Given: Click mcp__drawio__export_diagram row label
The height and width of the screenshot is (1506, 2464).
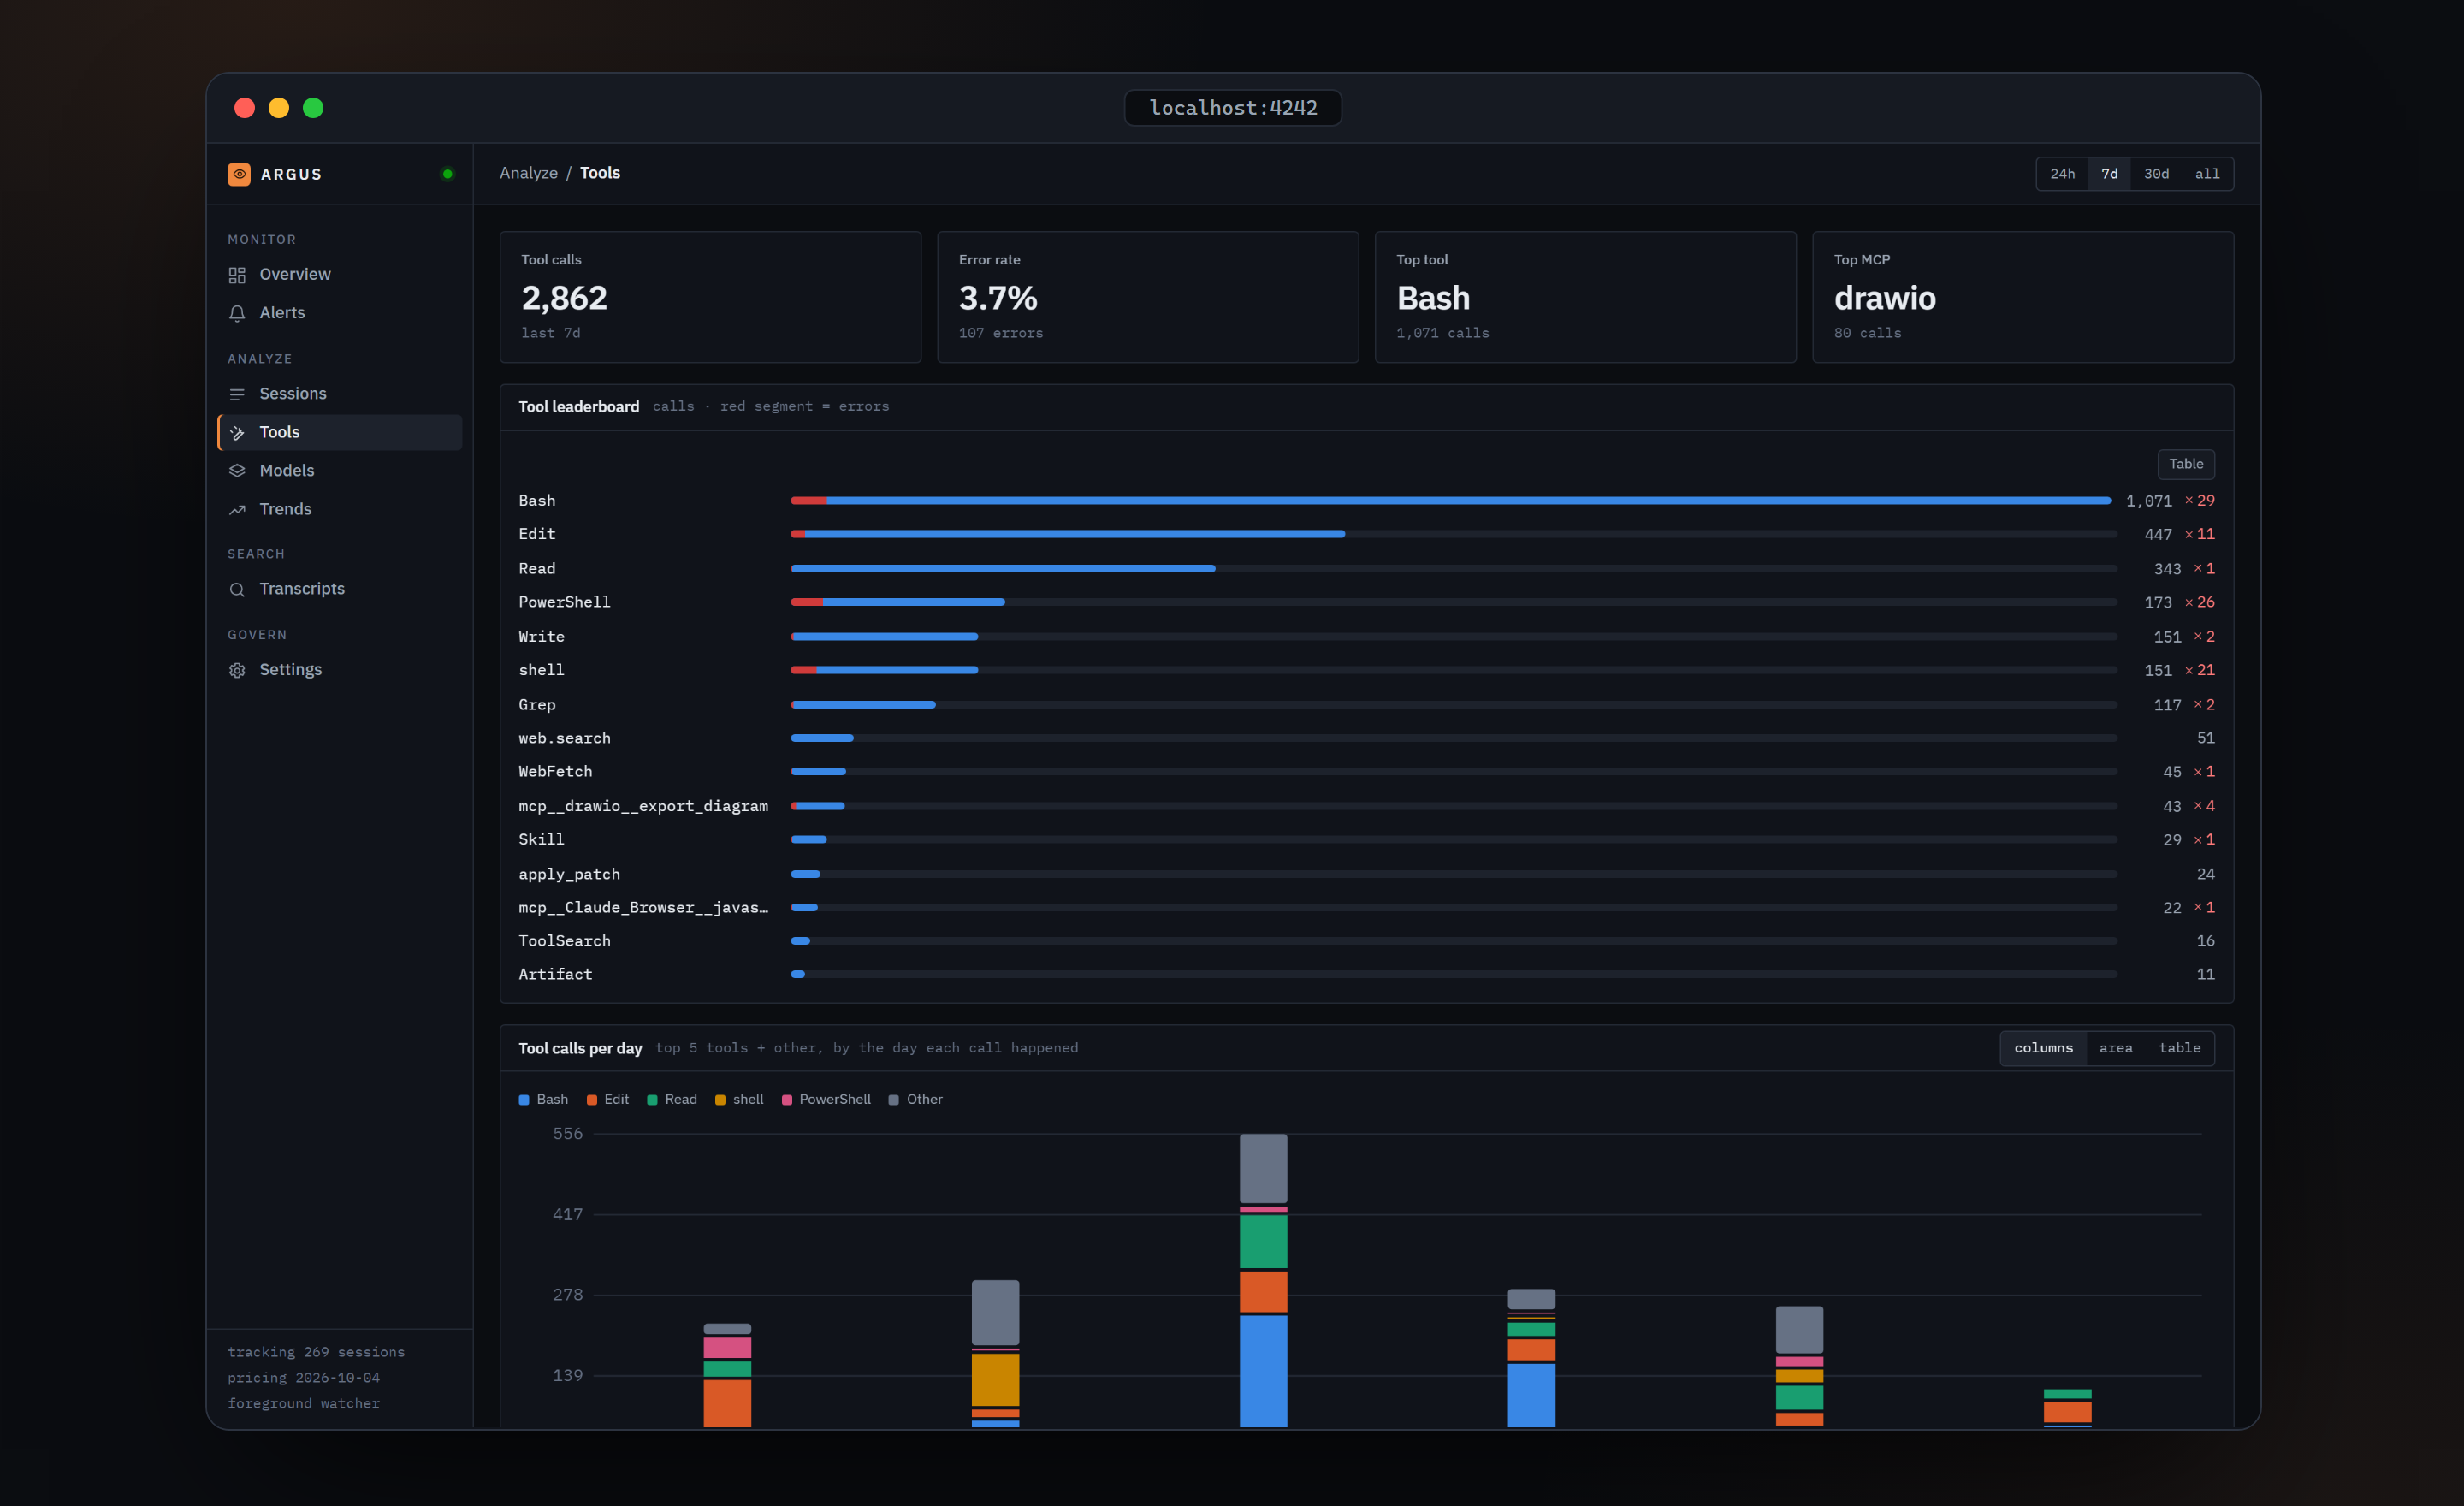Looking at the screenshot, I should tap(643, 806).
